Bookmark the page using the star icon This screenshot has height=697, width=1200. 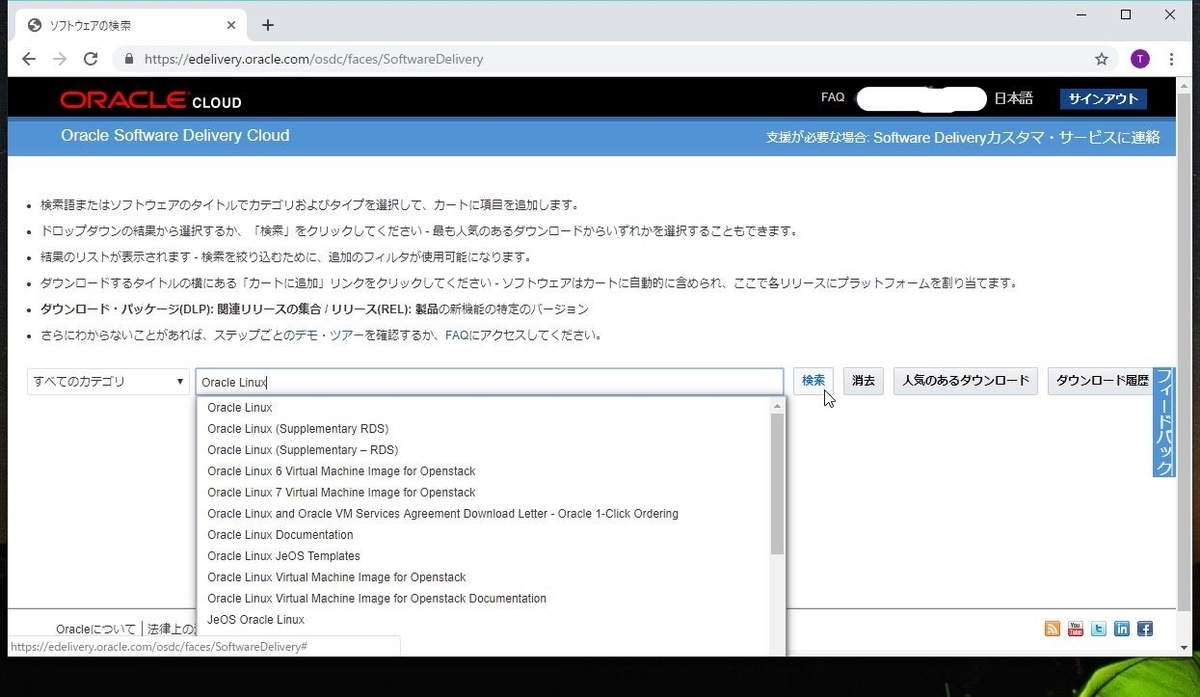(1101, 59)
